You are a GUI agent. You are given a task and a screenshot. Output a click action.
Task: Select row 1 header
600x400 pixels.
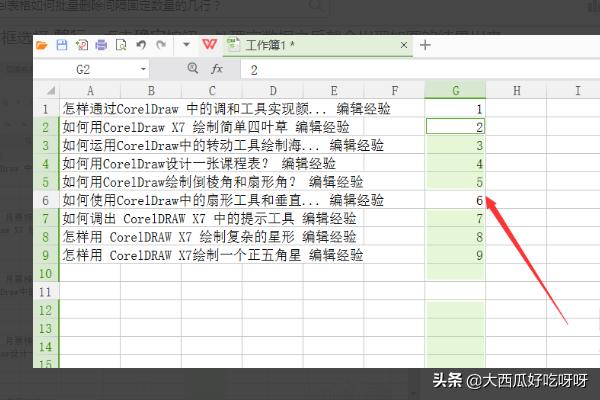pos(46,109)
